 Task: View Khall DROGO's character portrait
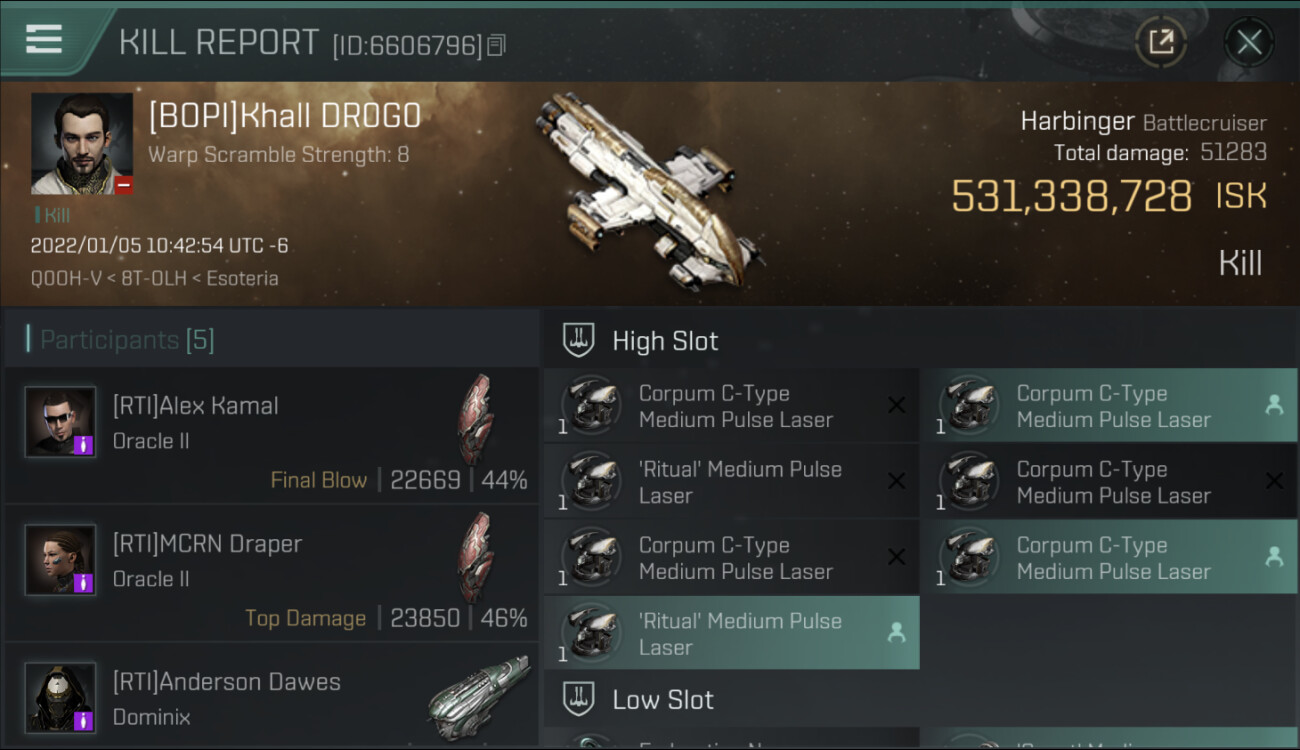pyautogui.click(x=81, y=144)
